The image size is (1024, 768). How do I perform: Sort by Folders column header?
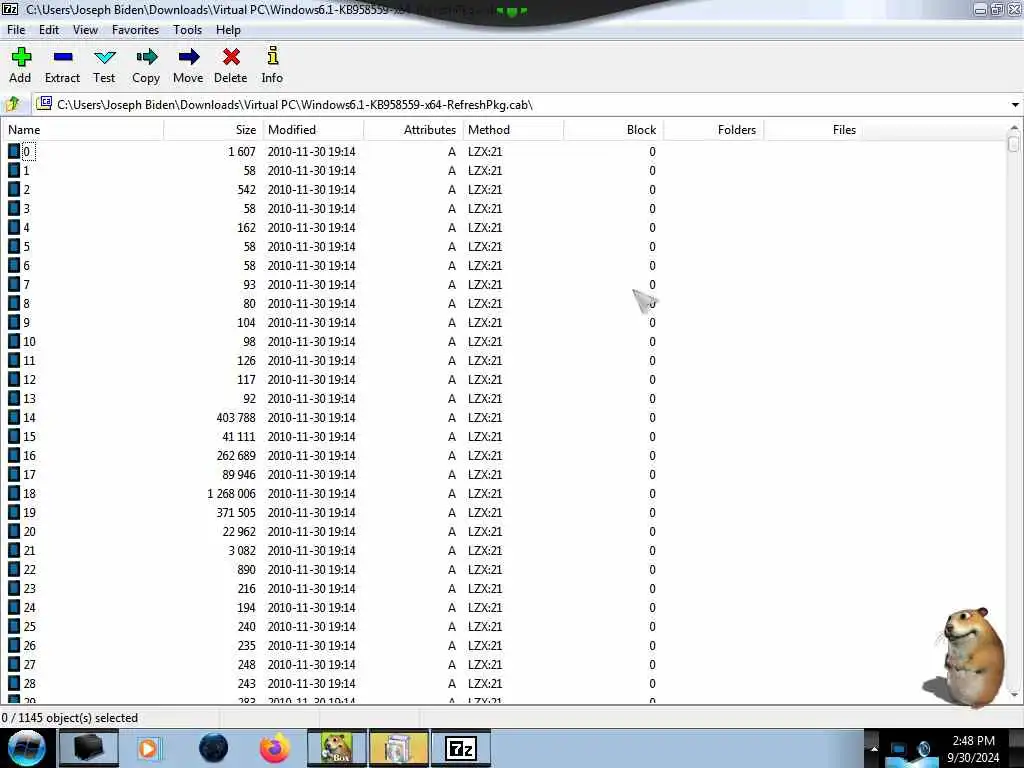tap(713, 130)
